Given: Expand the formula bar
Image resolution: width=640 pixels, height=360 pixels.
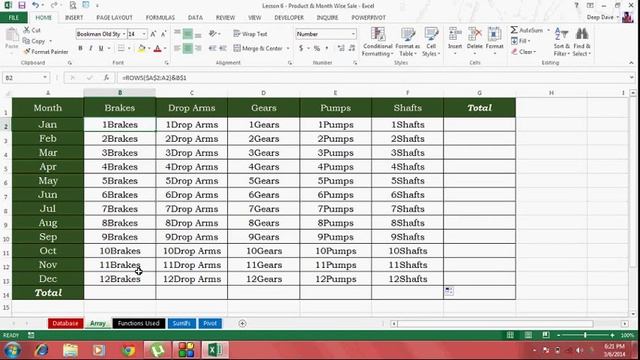Looking at the screenshot, I should 631,78.
